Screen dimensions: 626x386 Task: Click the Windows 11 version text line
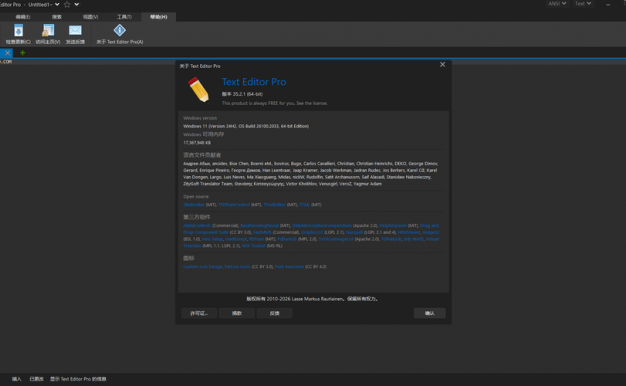[246, 126]
